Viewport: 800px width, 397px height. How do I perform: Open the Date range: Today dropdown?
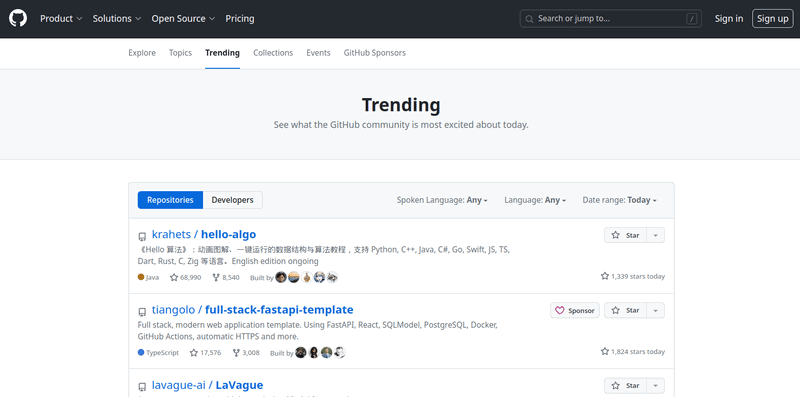point(619,200)
